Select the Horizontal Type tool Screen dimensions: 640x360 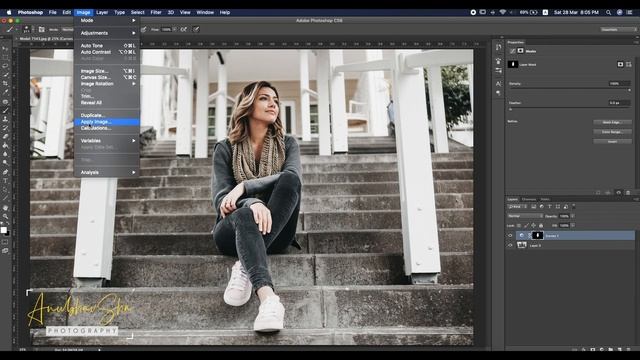(x=5, y=181)
